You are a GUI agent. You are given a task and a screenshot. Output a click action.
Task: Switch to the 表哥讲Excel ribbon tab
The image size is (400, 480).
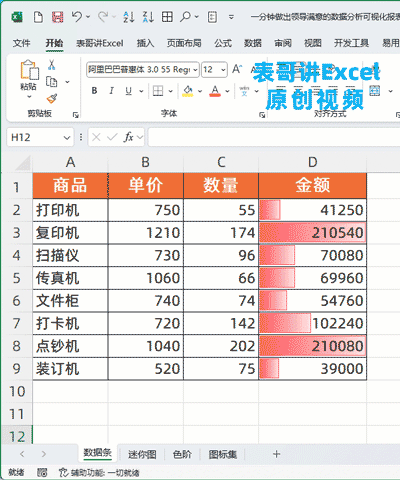tap(100, 43)
